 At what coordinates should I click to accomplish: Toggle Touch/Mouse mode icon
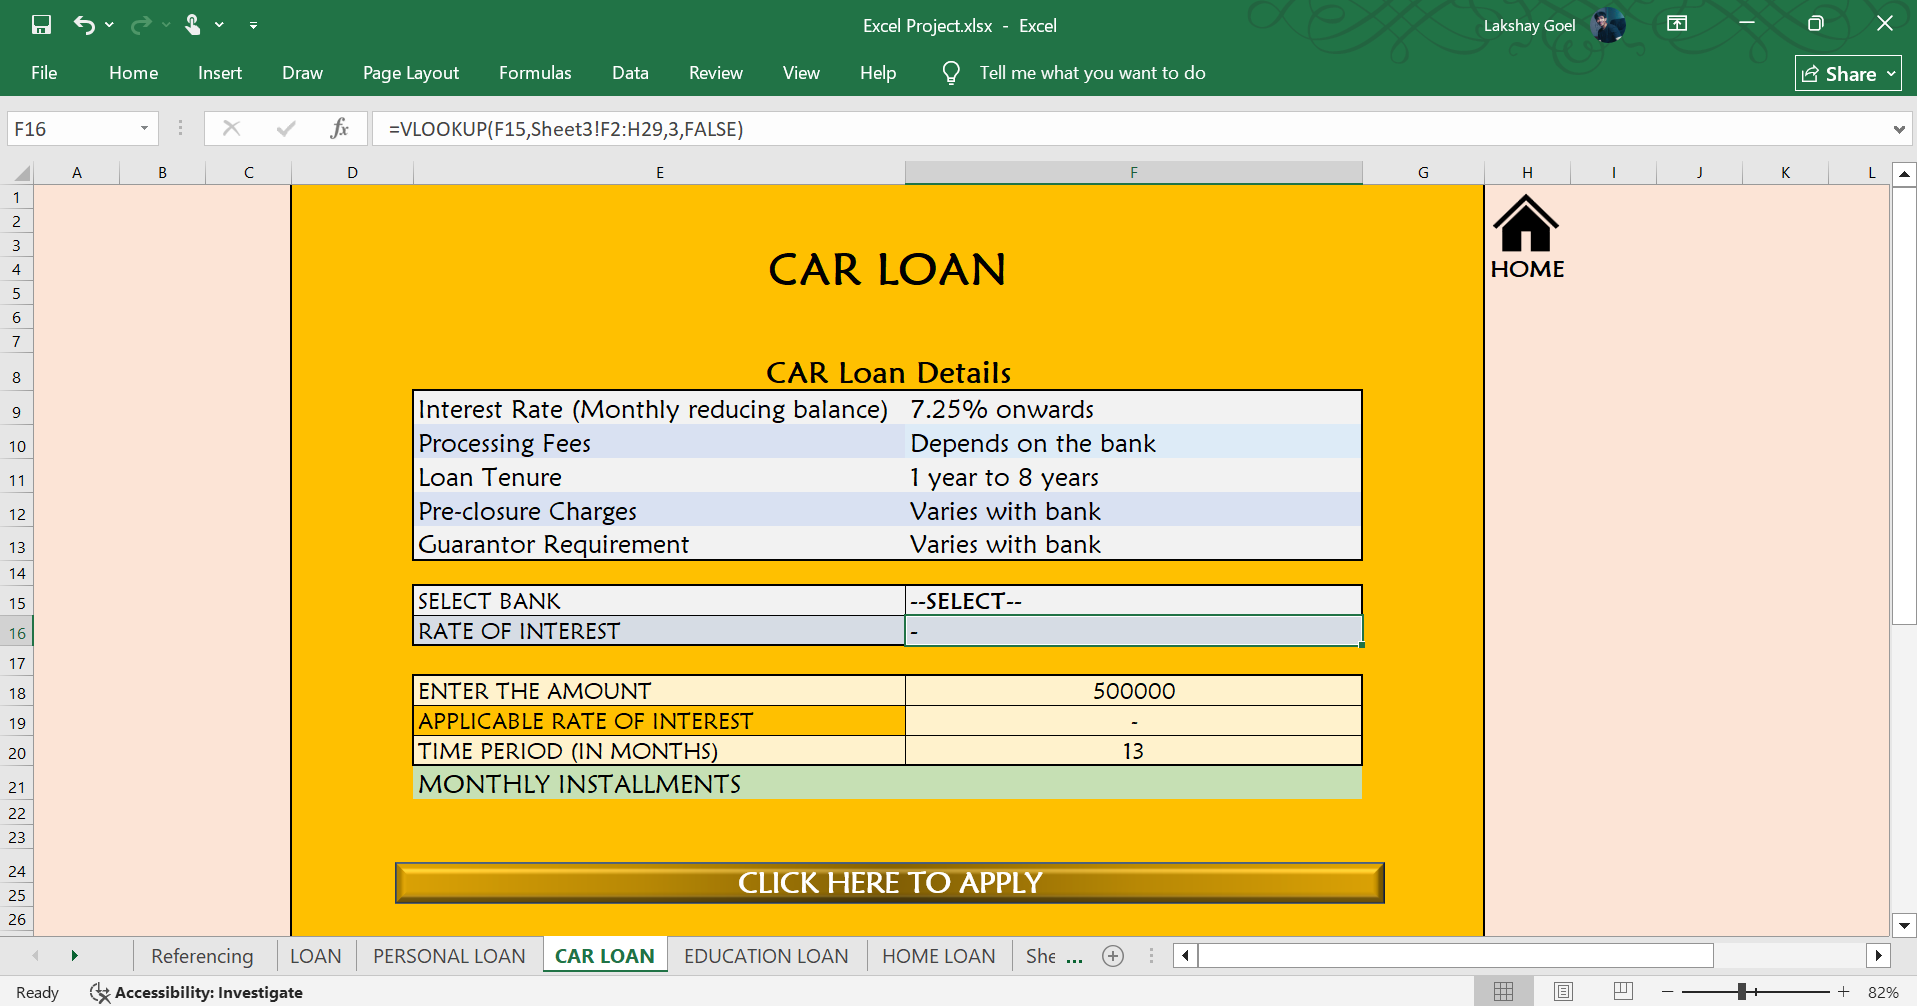point(193,25)
